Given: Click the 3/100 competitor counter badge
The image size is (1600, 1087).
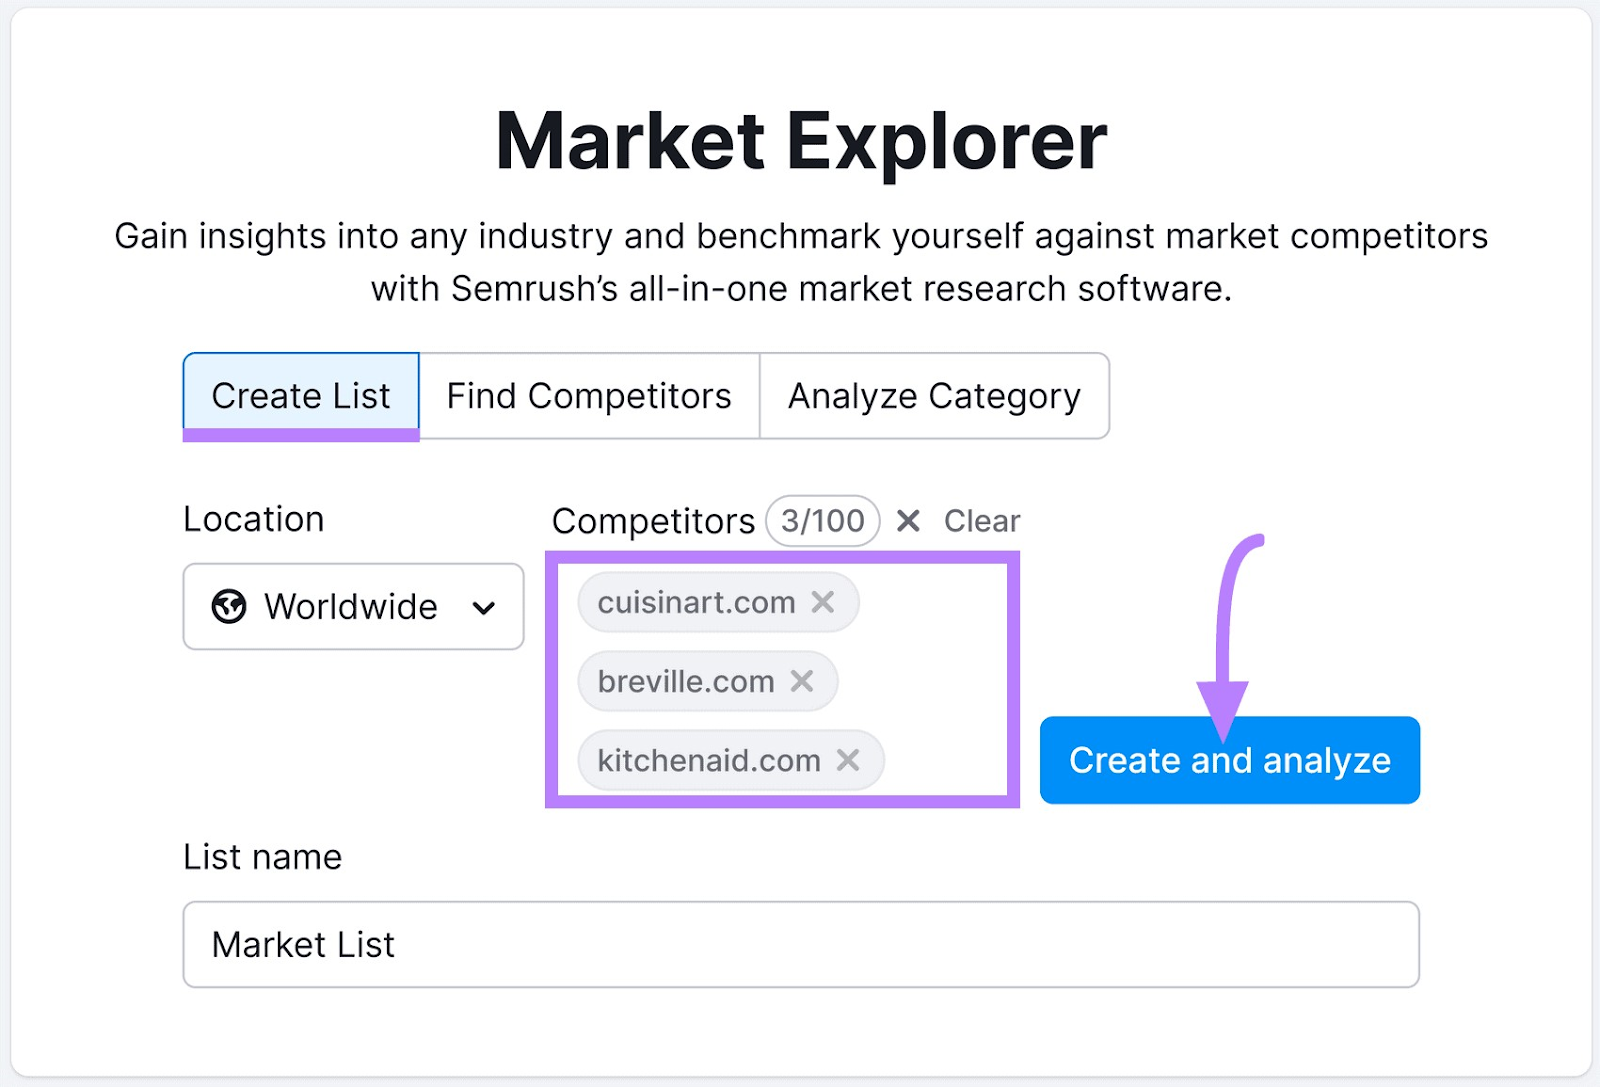Looking at the screenshot, I should [821, 520].
